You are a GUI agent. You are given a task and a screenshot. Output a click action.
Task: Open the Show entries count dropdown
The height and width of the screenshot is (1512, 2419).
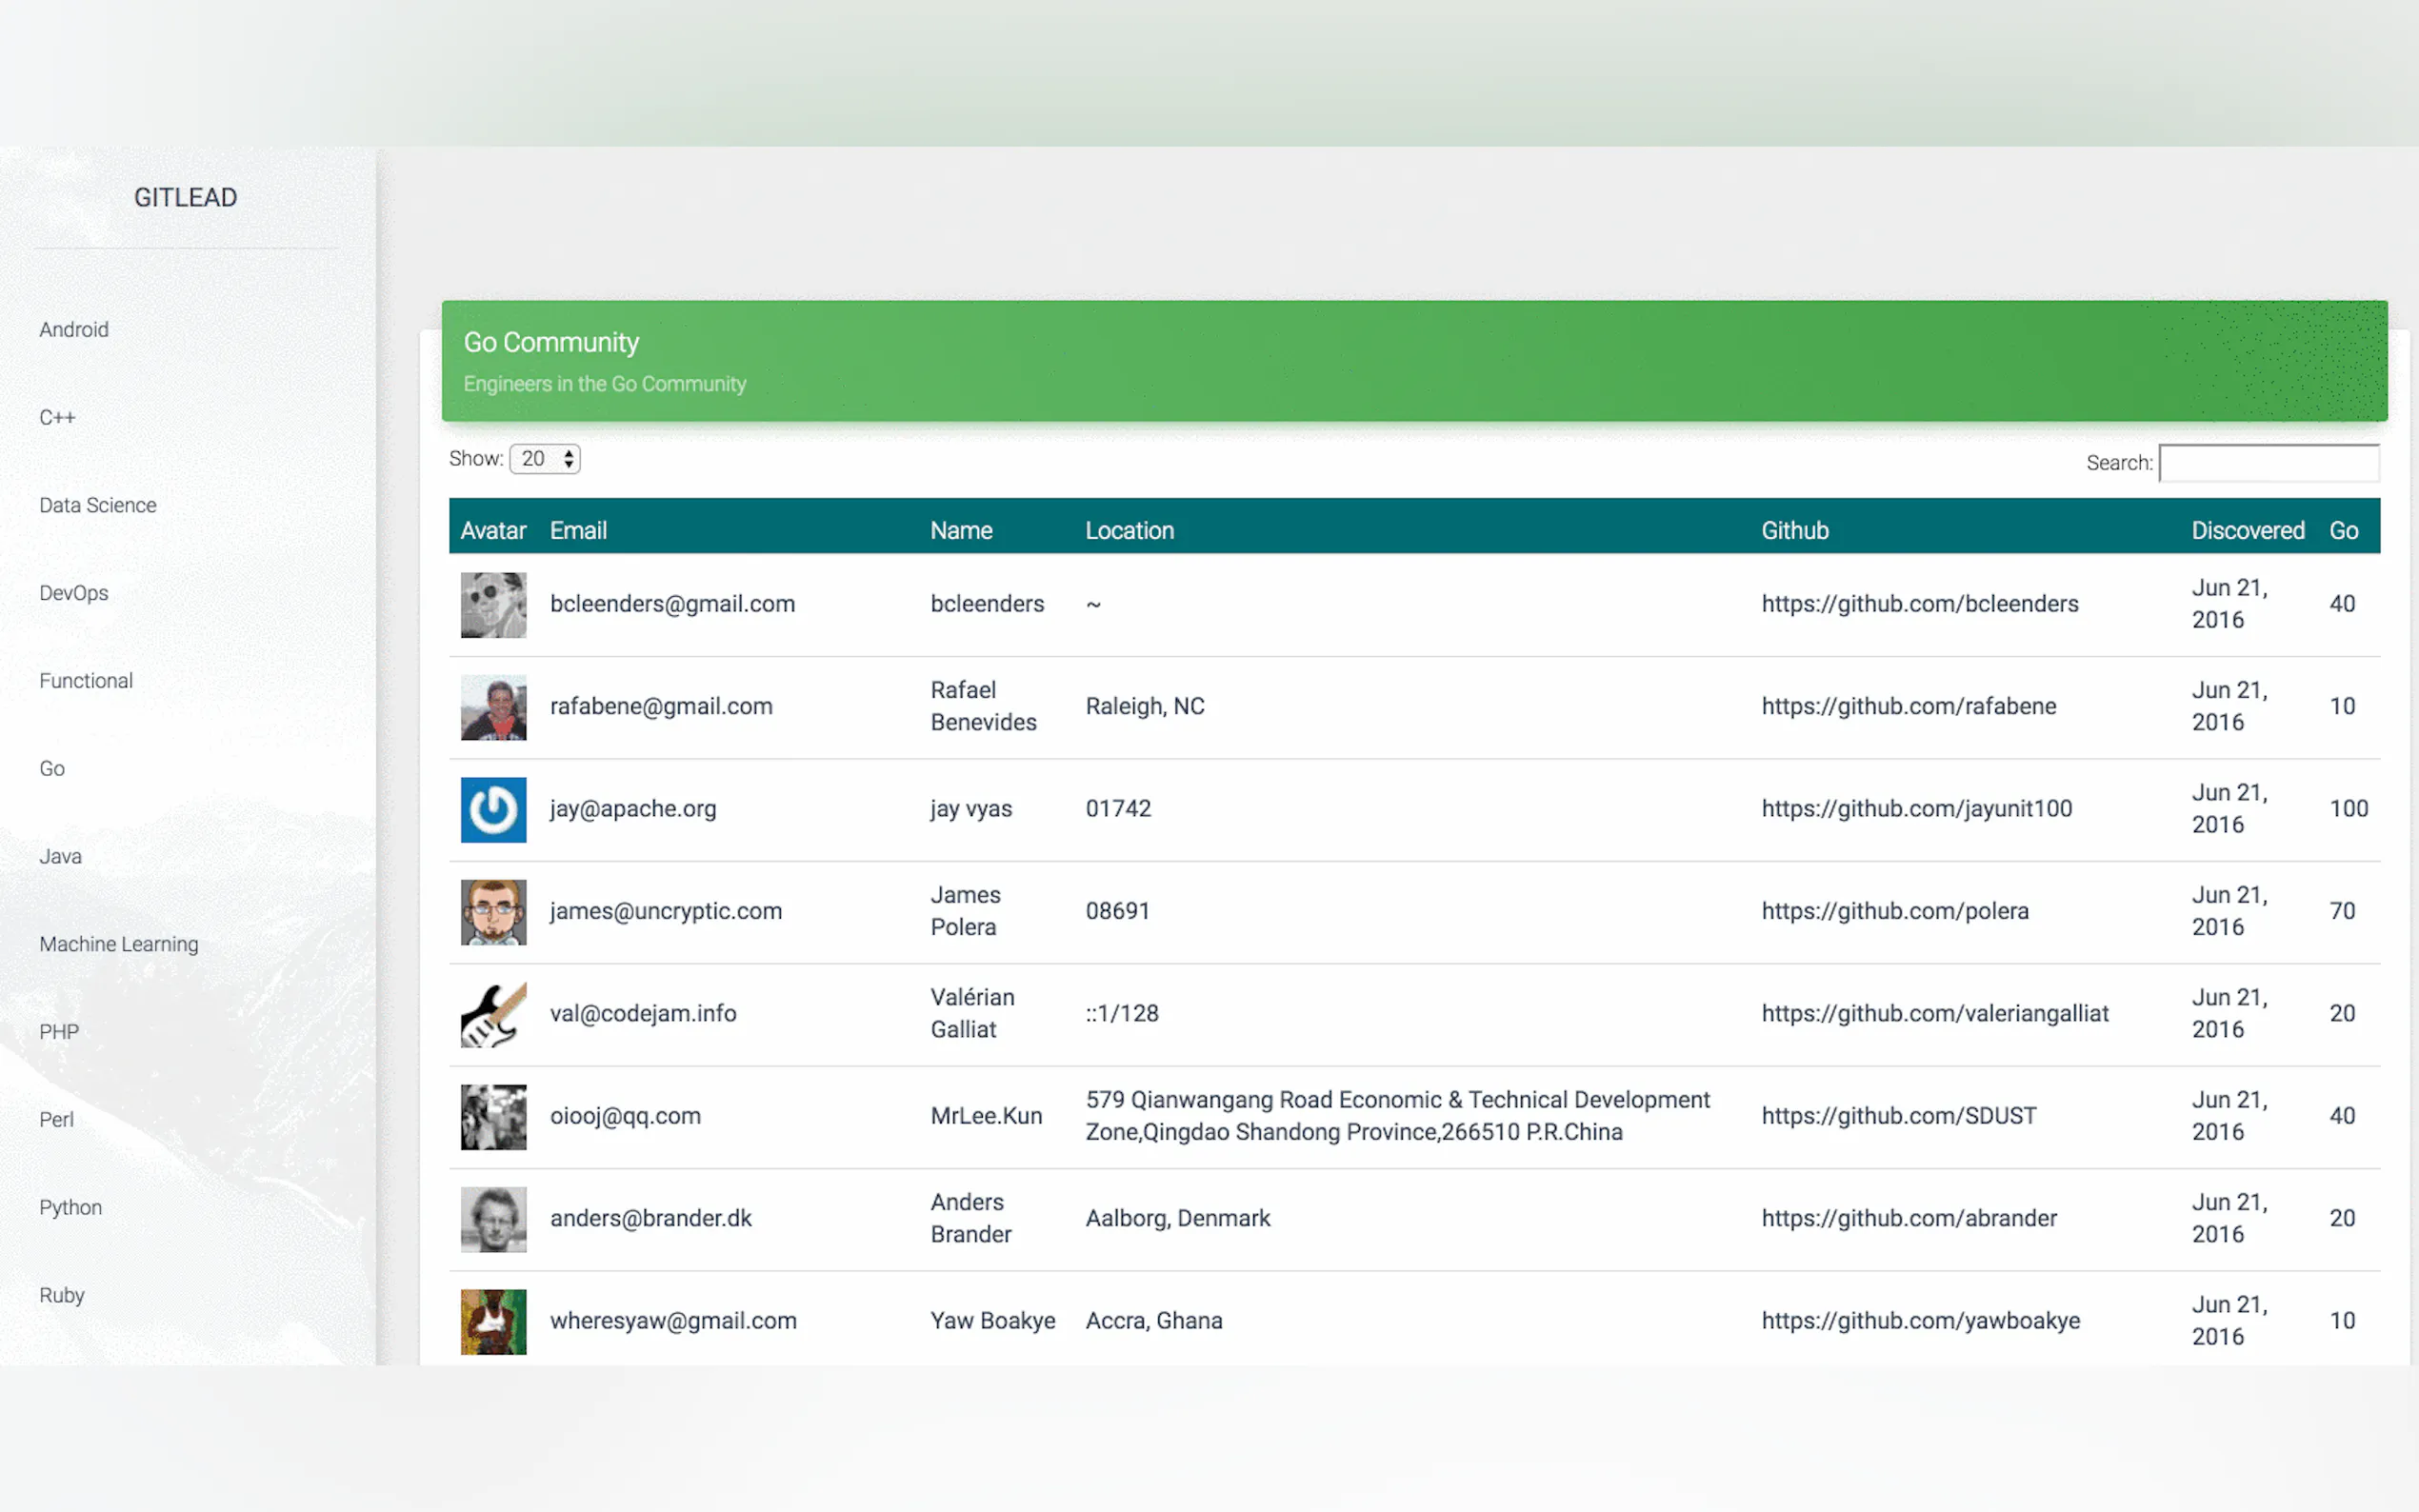(x=545, y=459)
